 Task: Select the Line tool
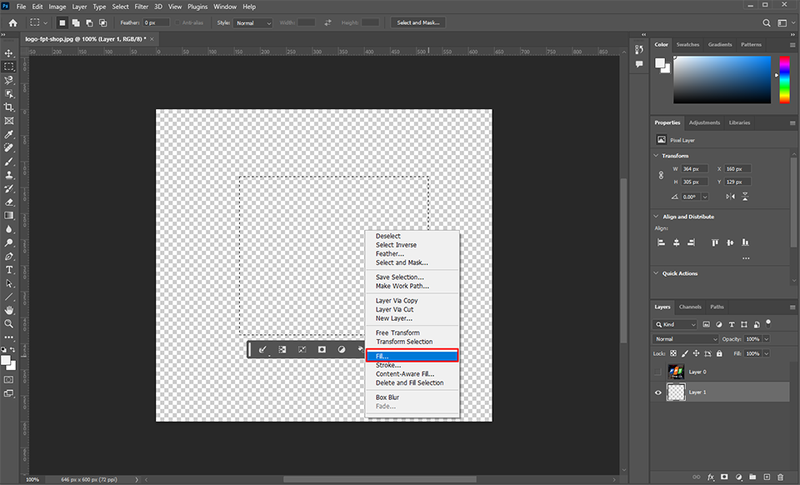click(x=9, y=297)
